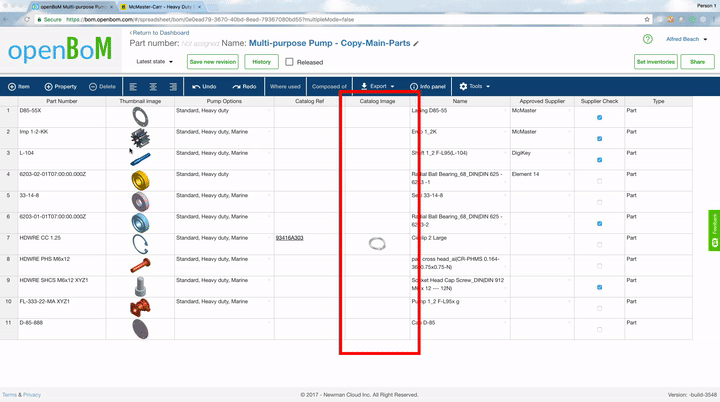Screen dimensions: 720x402
Task: Open catalog ref link 93416A303
Action: [x=289, y=238]
